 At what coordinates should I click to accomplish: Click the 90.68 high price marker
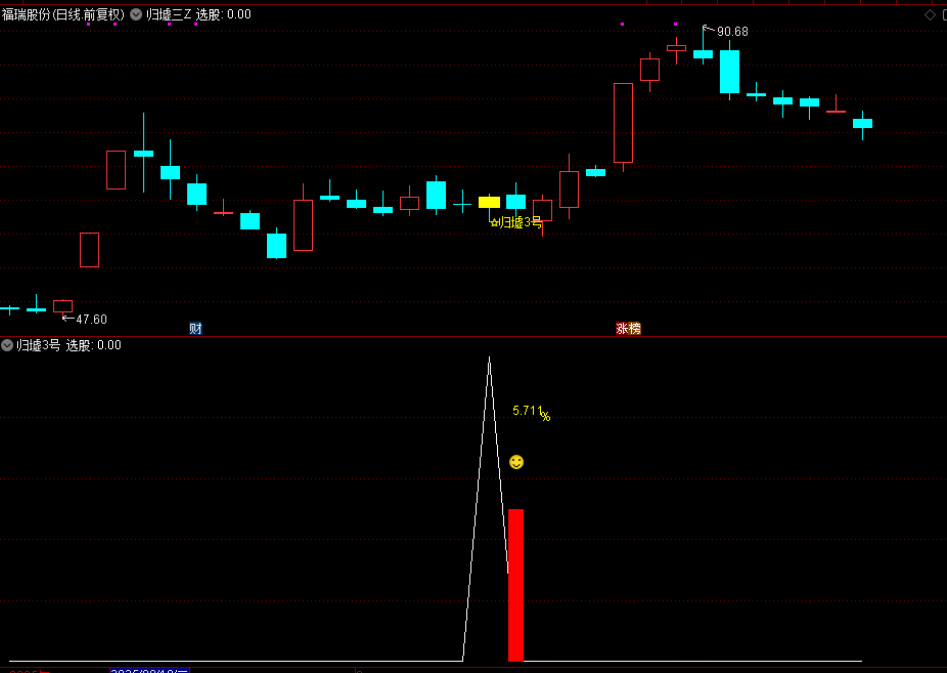click(731, 32)
